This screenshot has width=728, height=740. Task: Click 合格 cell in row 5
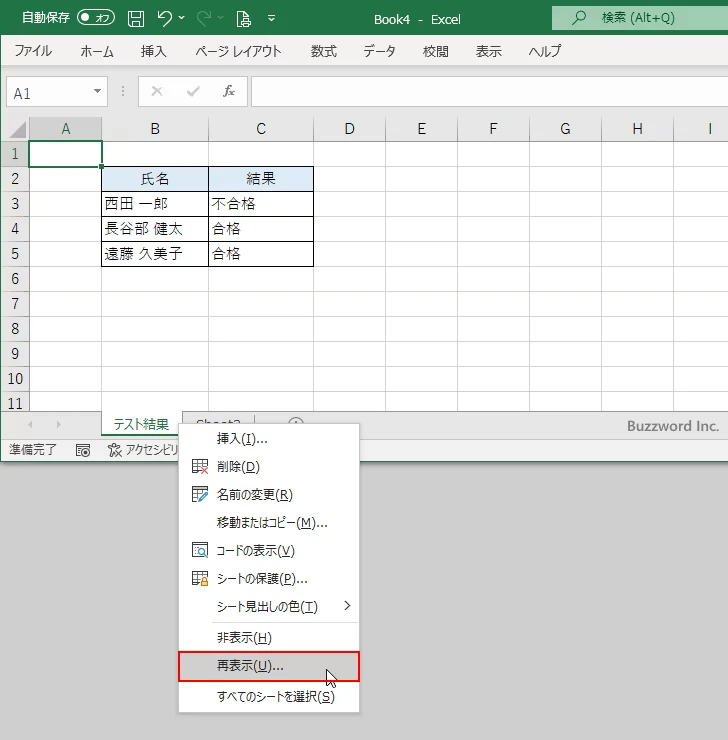coord(261,254)
